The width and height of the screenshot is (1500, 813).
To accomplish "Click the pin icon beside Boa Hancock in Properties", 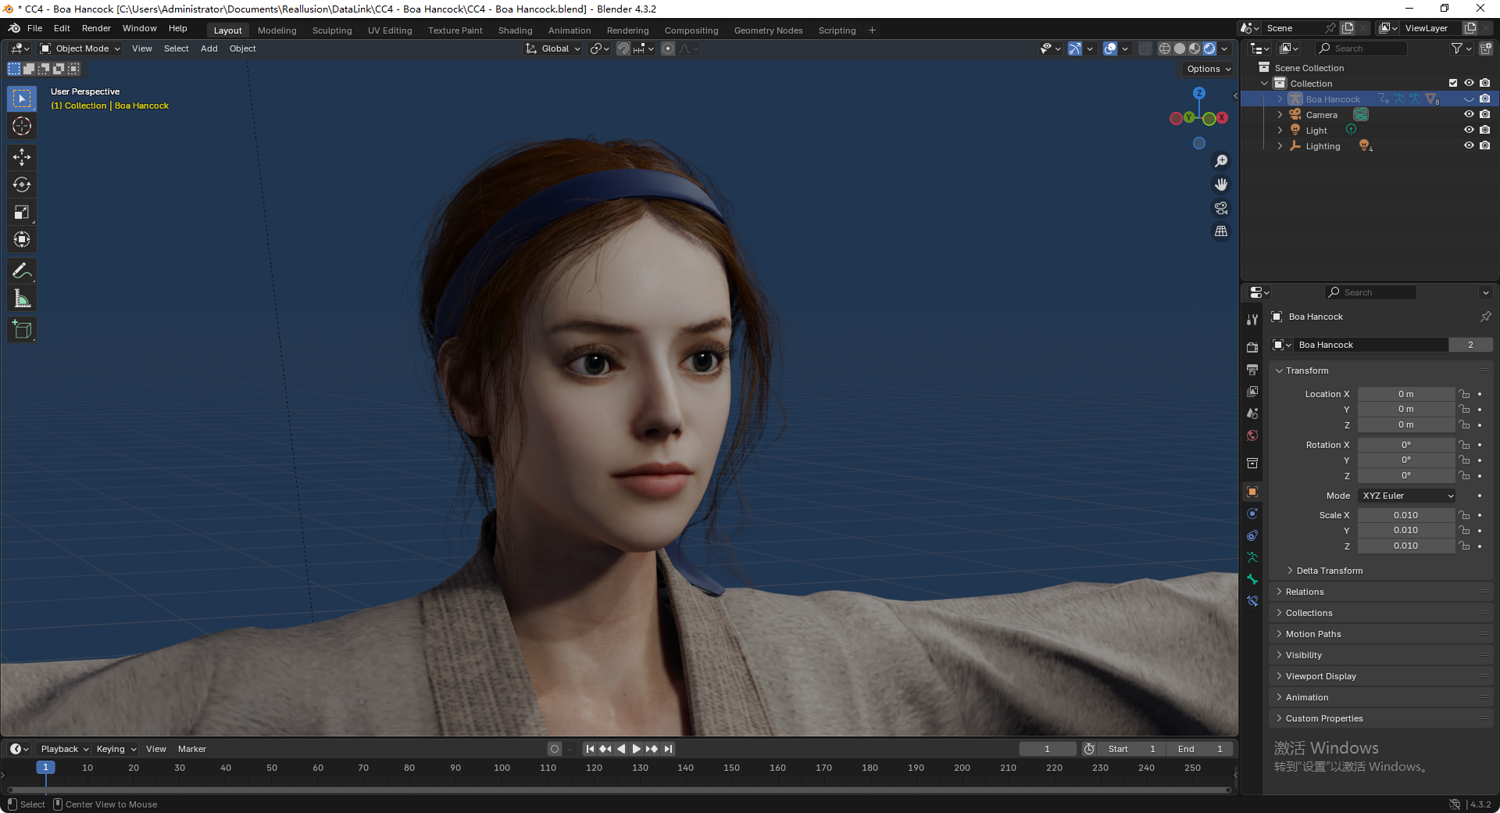I will click(1485, 317).
